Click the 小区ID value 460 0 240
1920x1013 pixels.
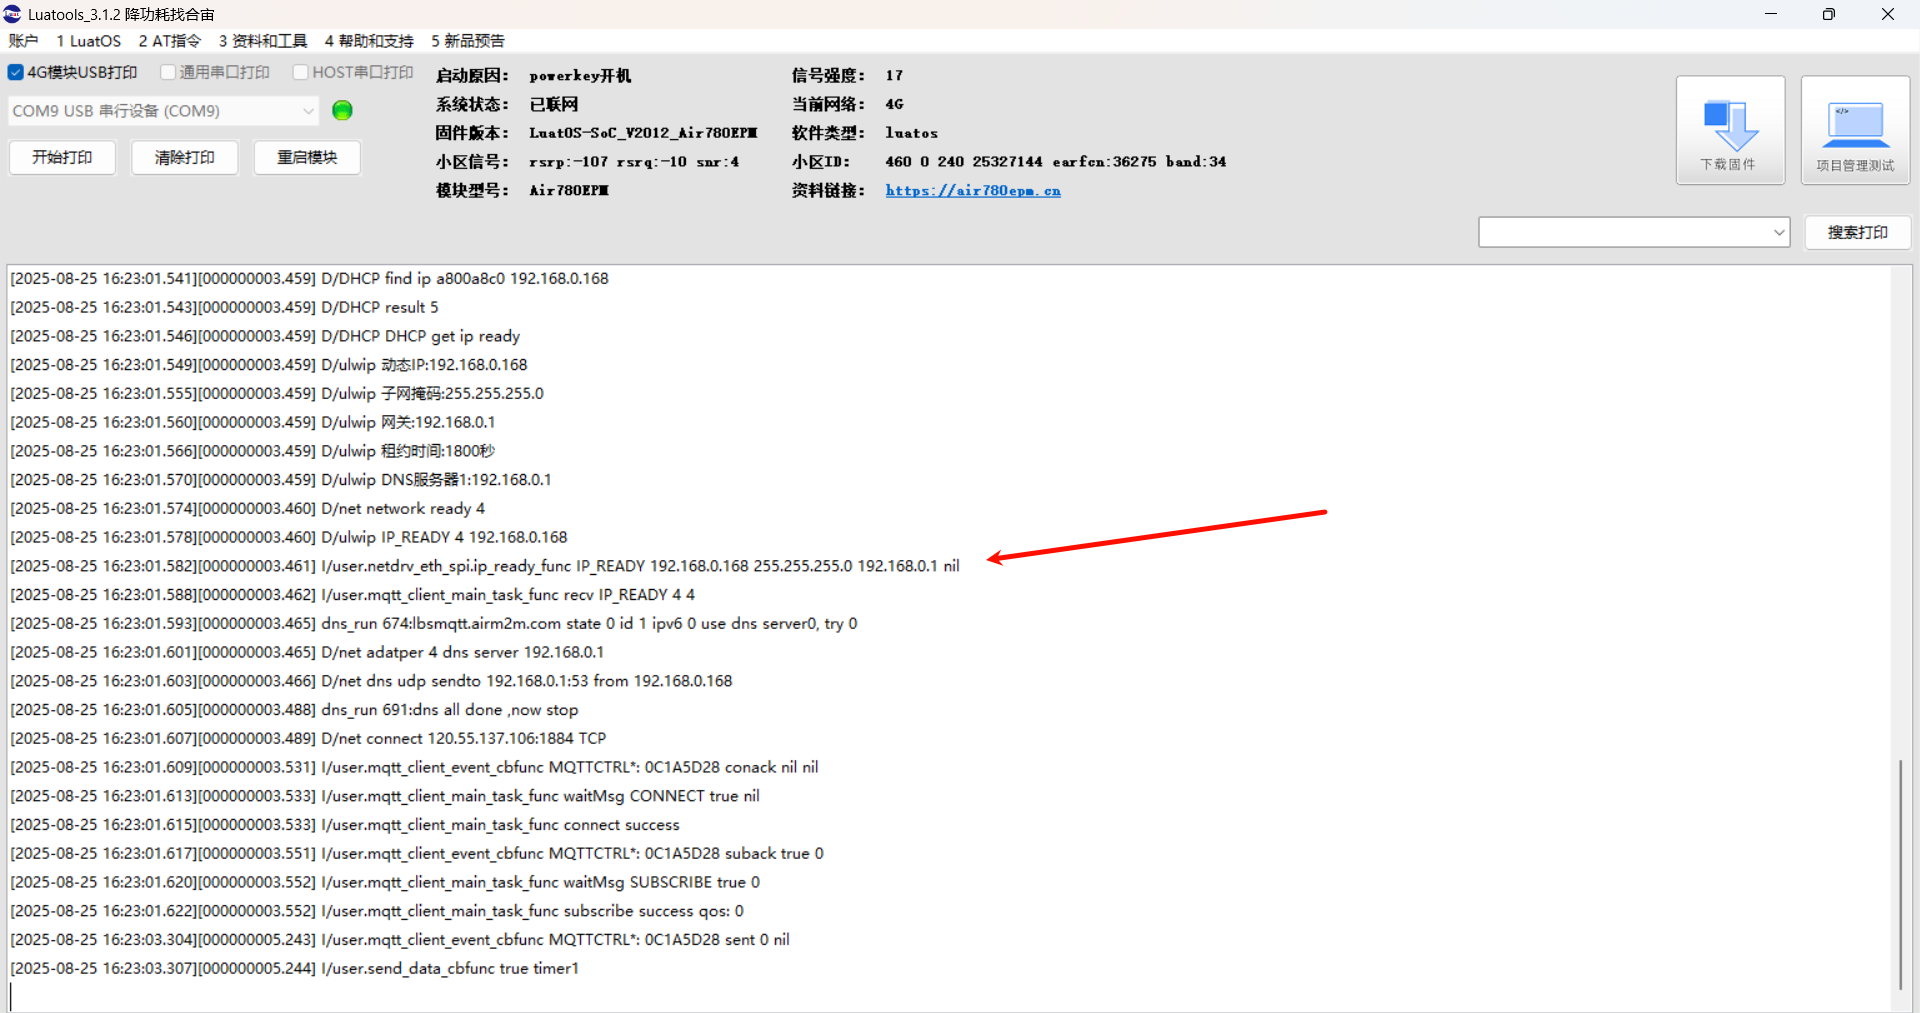pyautogui.click(x=1055, y=162)
